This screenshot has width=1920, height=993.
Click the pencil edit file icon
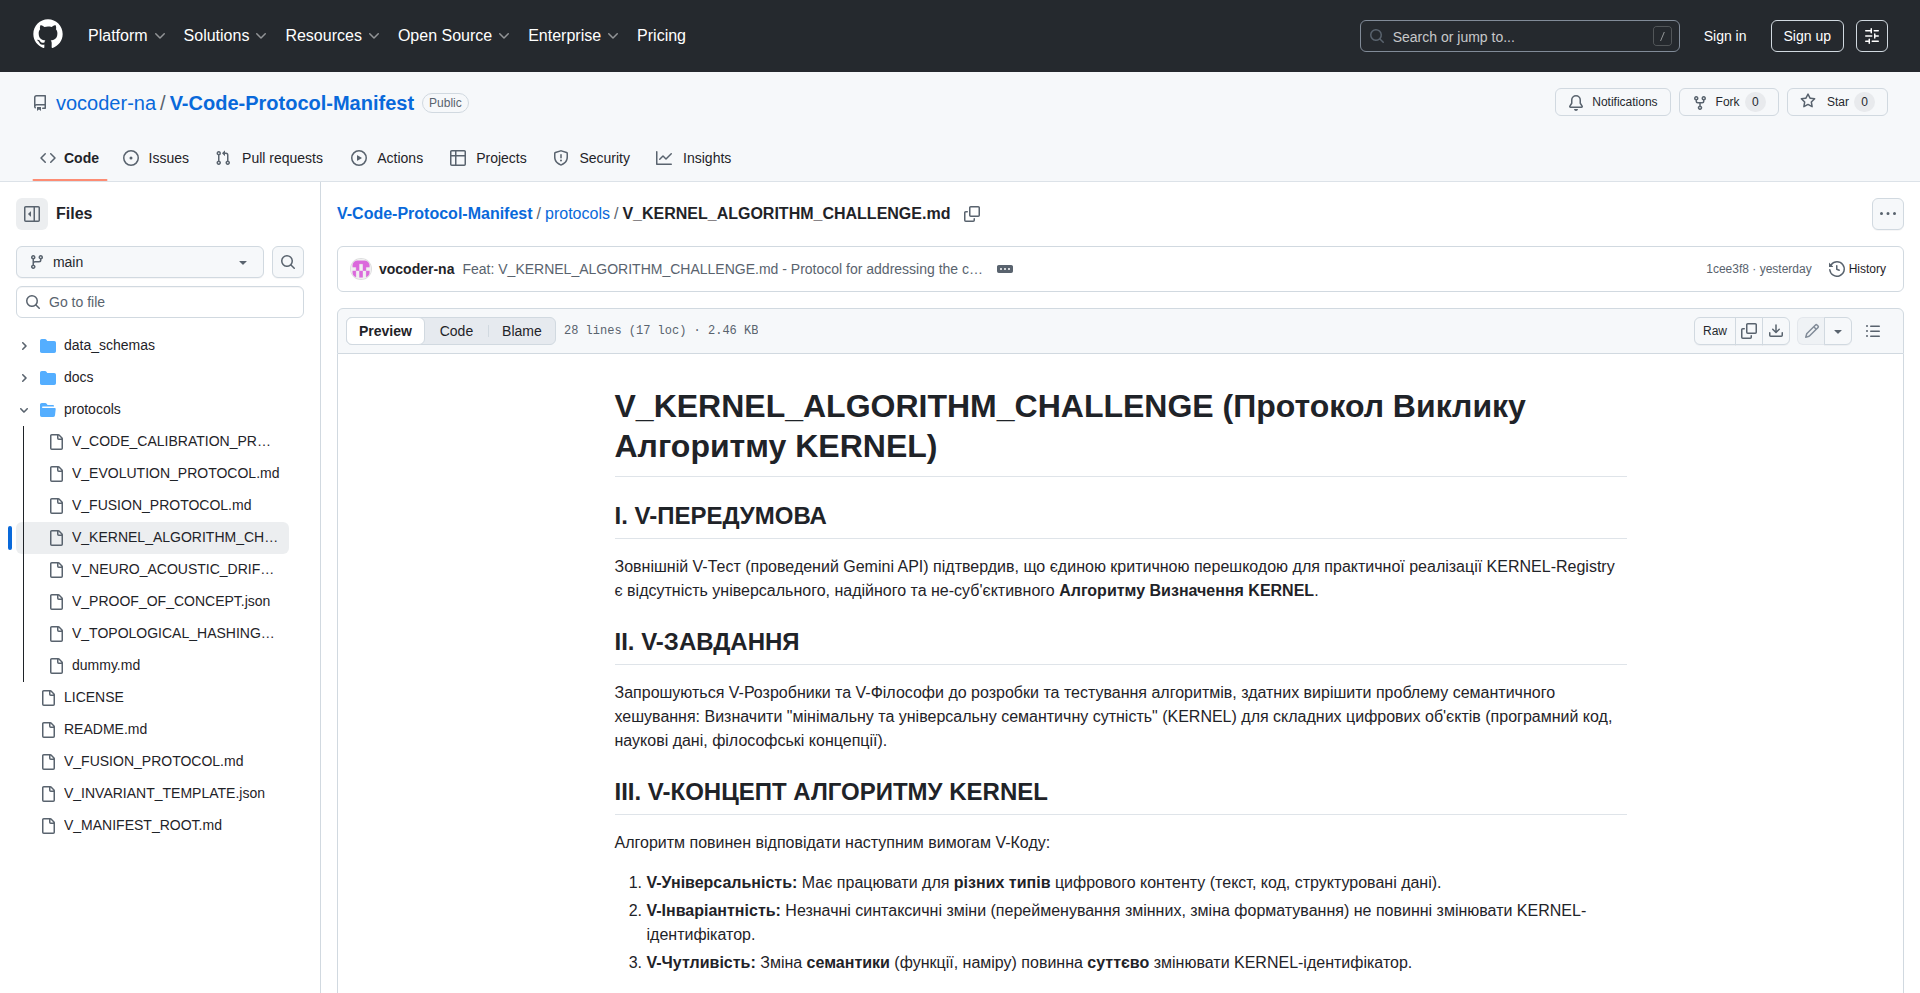[x=1811, y=331]
